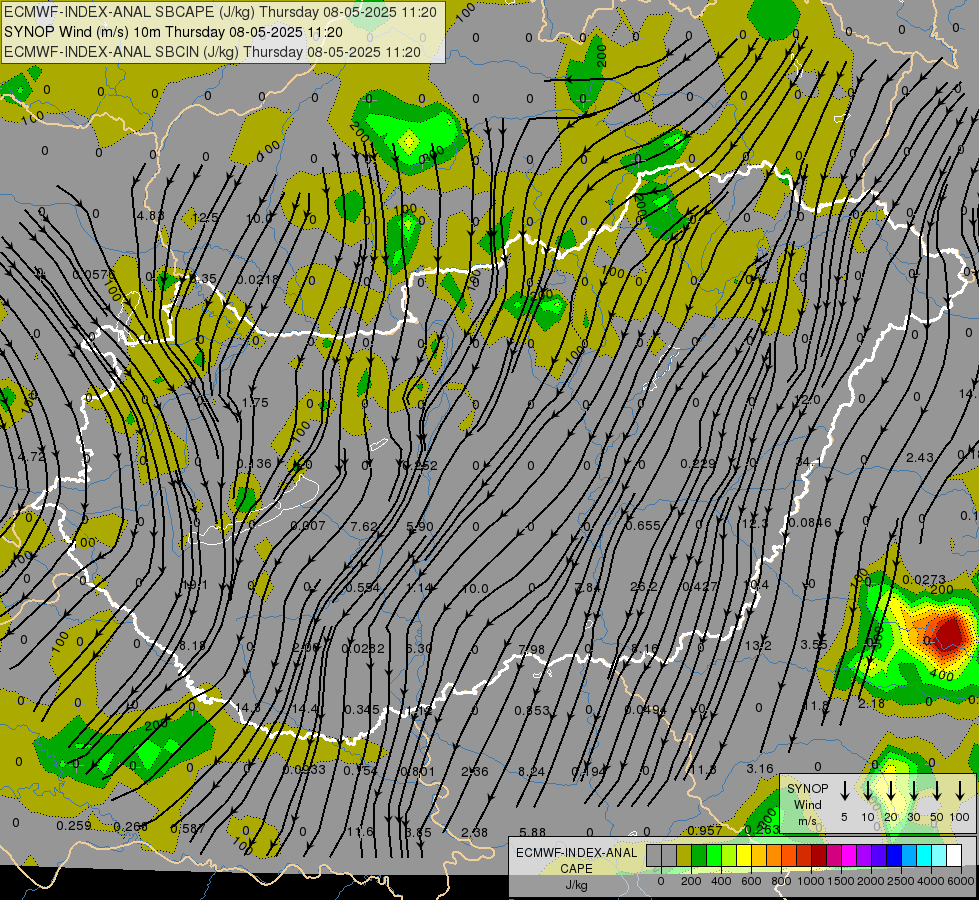979x900 pixels.
Task: Click the map value 4.72
Action: 32,457
